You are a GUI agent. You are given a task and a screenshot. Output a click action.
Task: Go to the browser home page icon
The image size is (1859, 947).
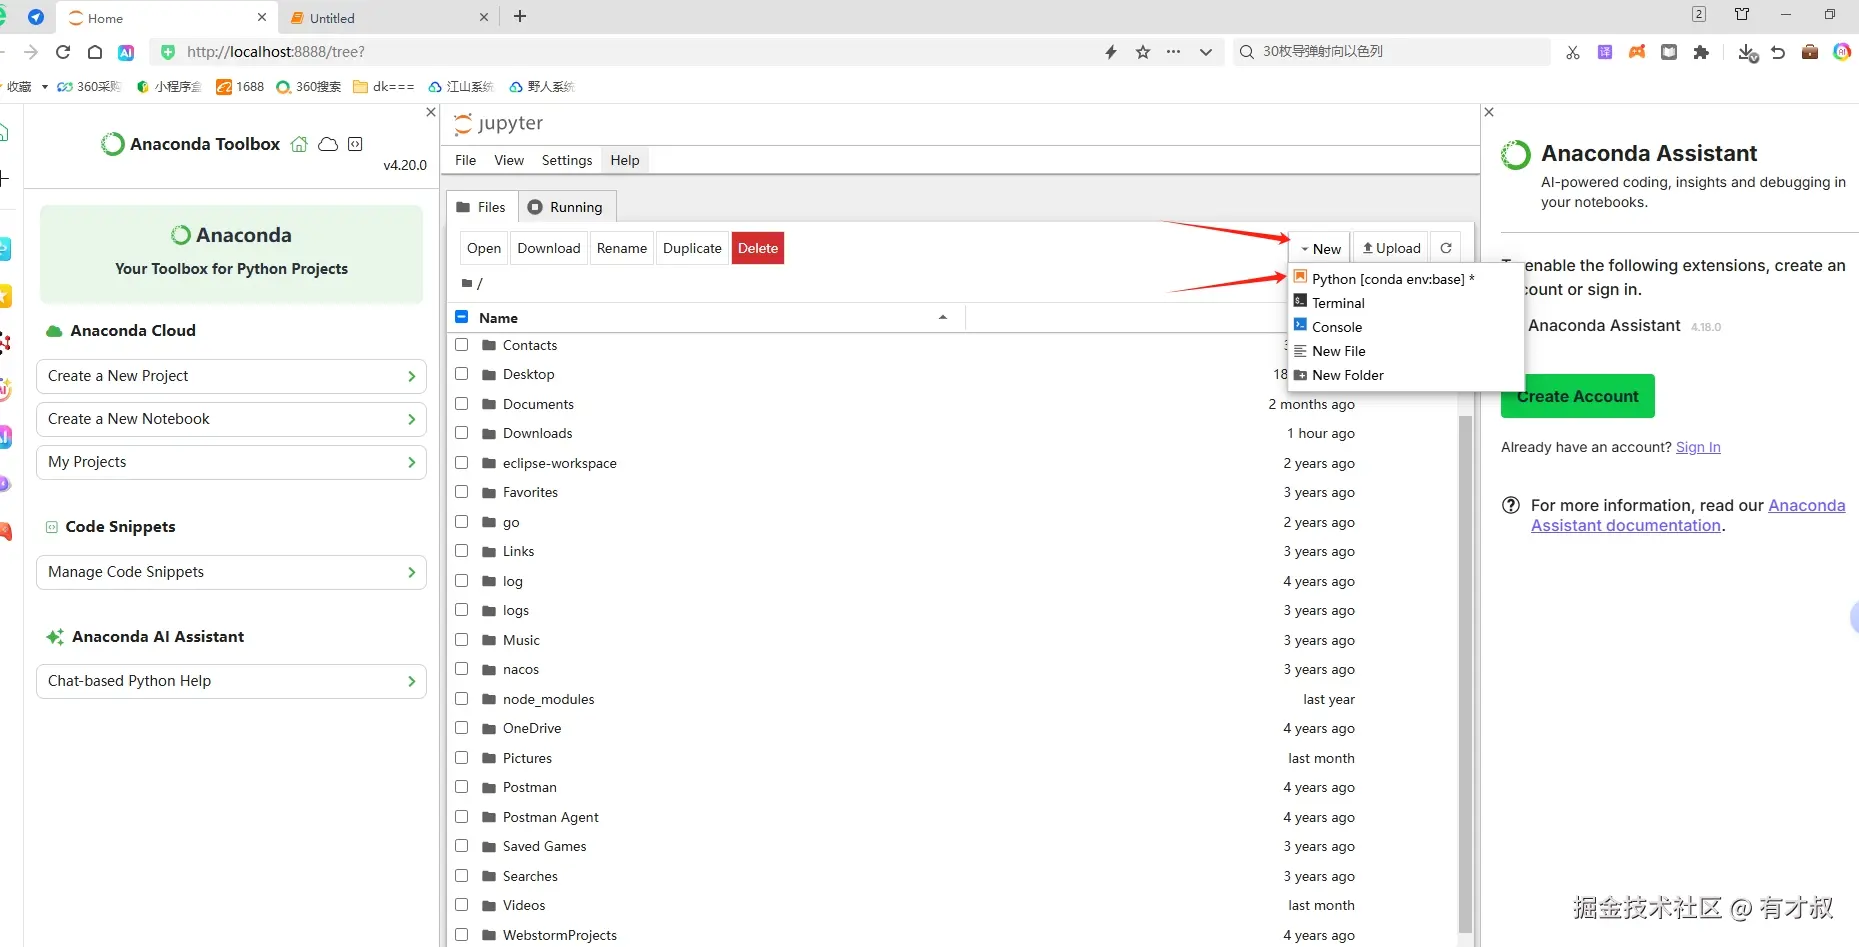[95, 52]
